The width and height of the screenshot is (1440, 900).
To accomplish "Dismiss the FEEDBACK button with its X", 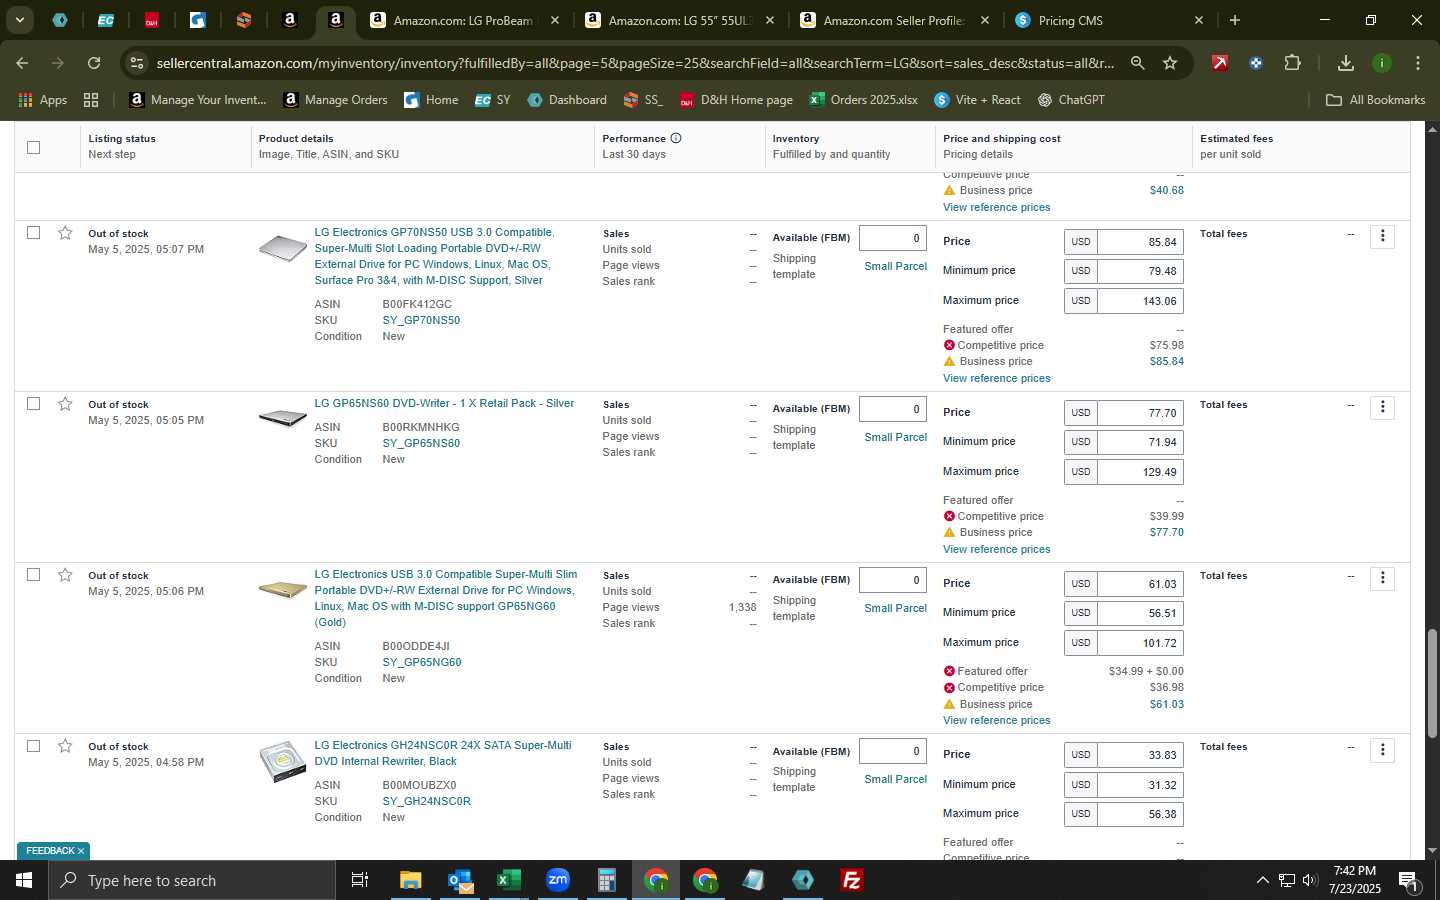I will [81, 851].
